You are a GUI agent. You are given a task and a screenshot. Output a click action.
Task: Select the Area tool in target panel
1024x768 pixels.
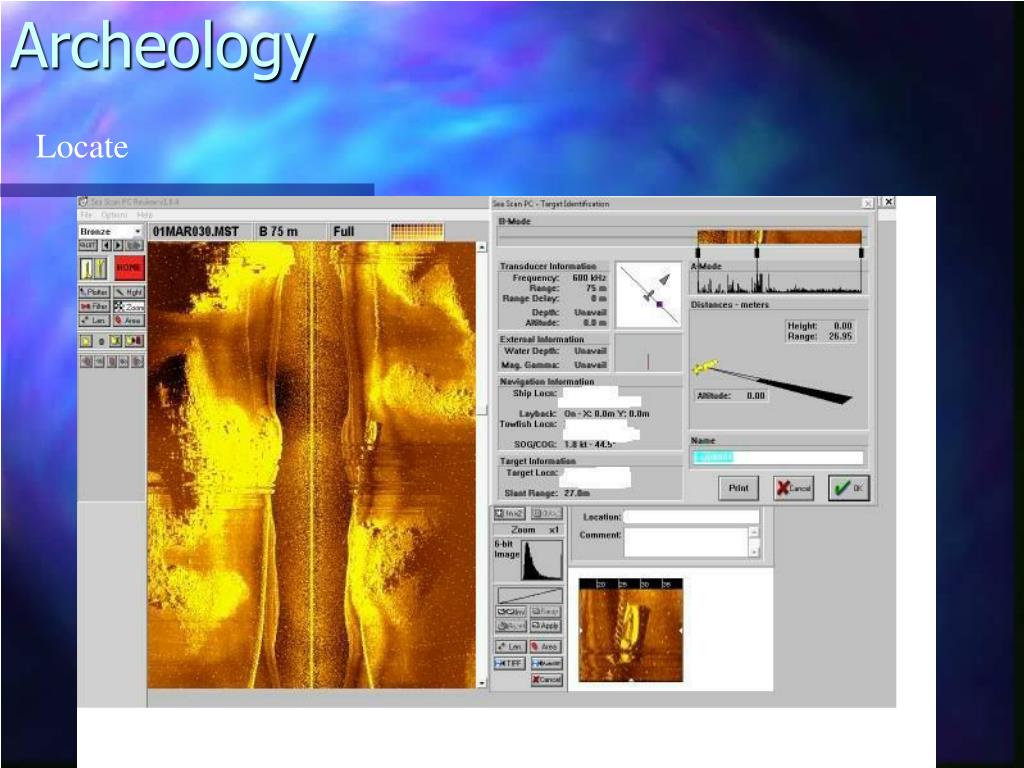545,647
